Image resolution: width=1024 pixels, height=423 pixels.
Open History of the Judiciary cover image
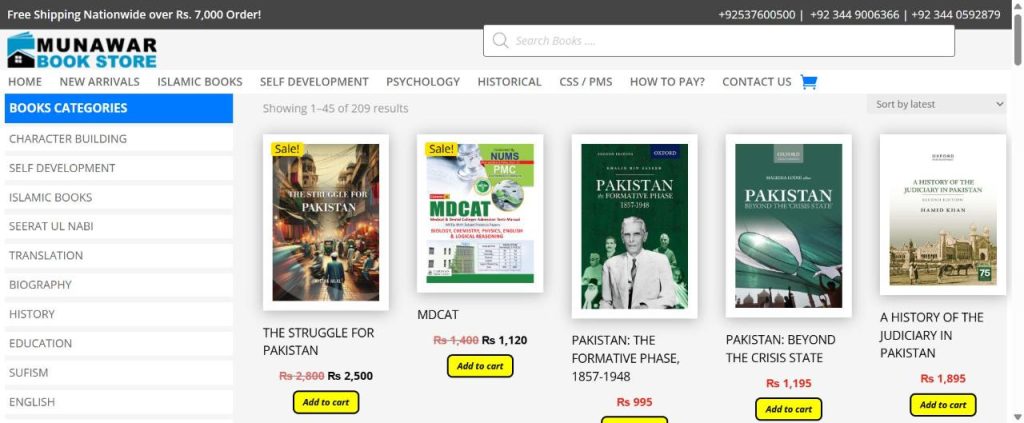[943, 215]
